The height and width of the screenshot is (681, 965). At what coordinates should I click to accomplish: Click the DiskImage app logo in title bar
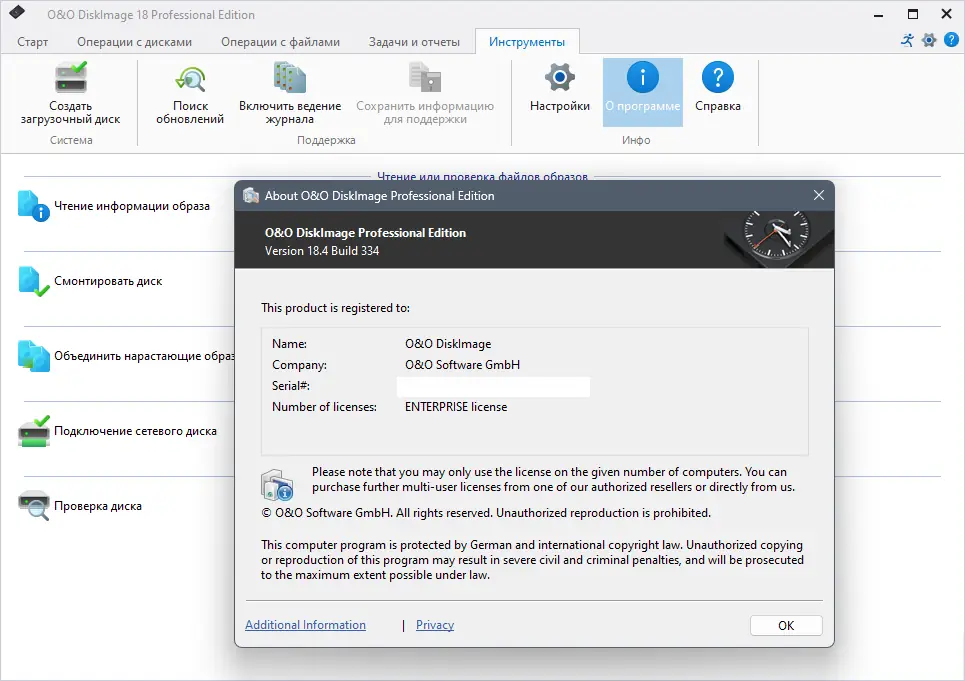click(x=17, y=12)
